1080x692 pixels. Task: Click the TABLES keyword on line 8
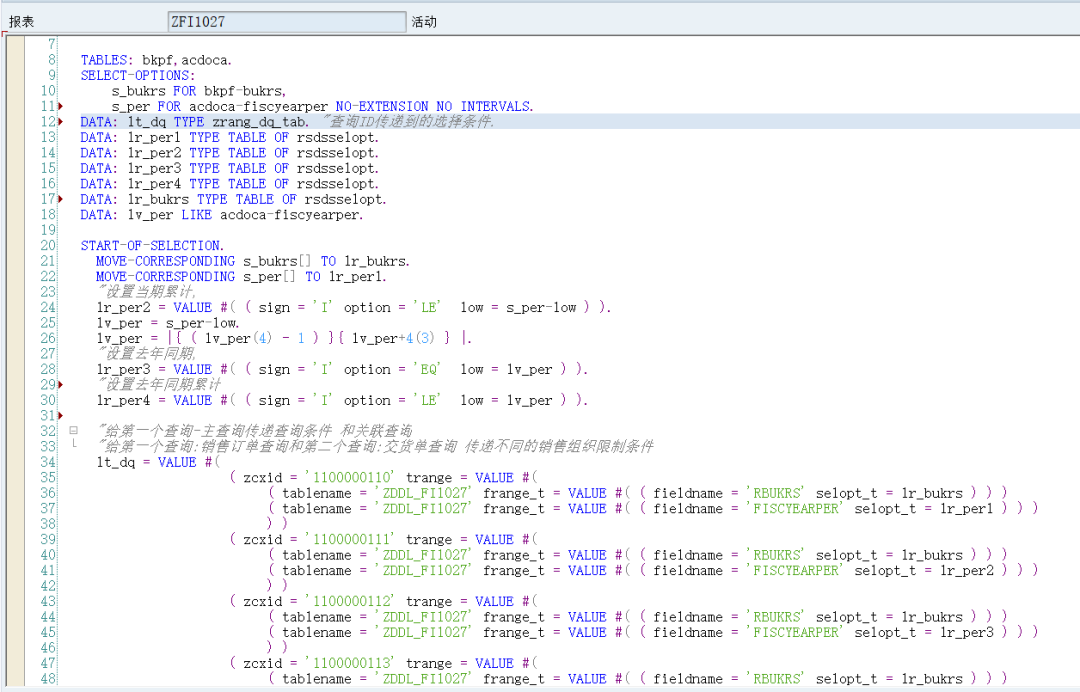107,61
